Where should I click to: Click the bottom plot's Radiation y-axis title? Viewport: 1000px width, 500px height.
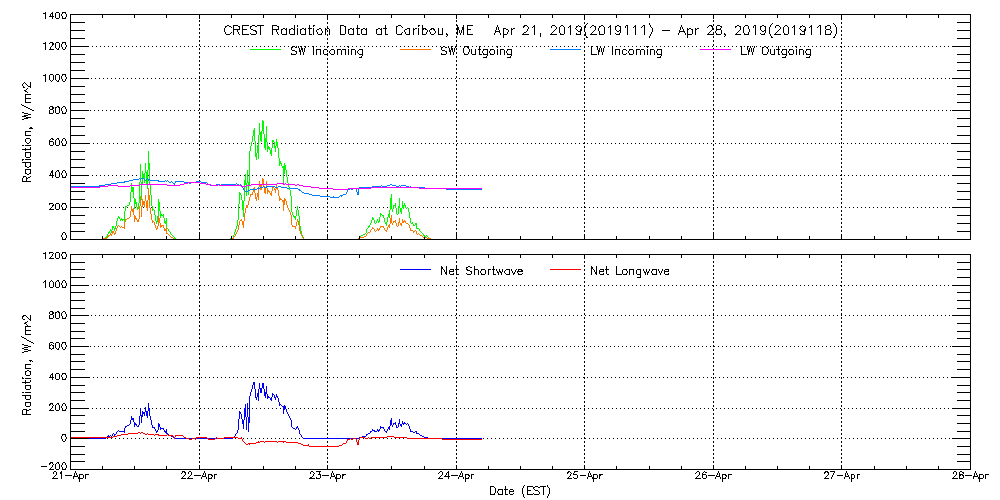(29, 361)
